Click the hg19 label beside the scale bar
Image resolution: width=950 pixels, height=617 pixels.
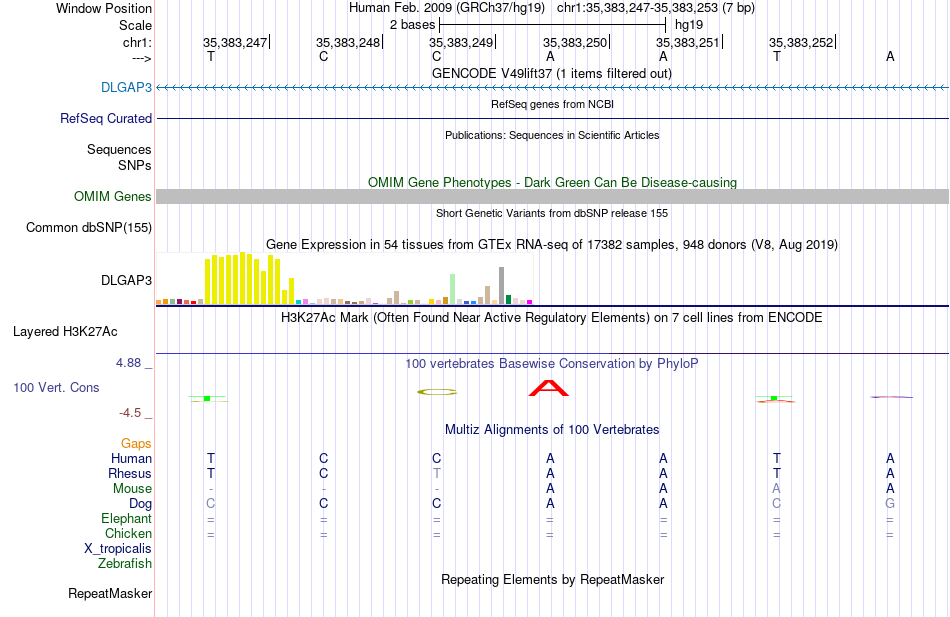click(689, 25)
